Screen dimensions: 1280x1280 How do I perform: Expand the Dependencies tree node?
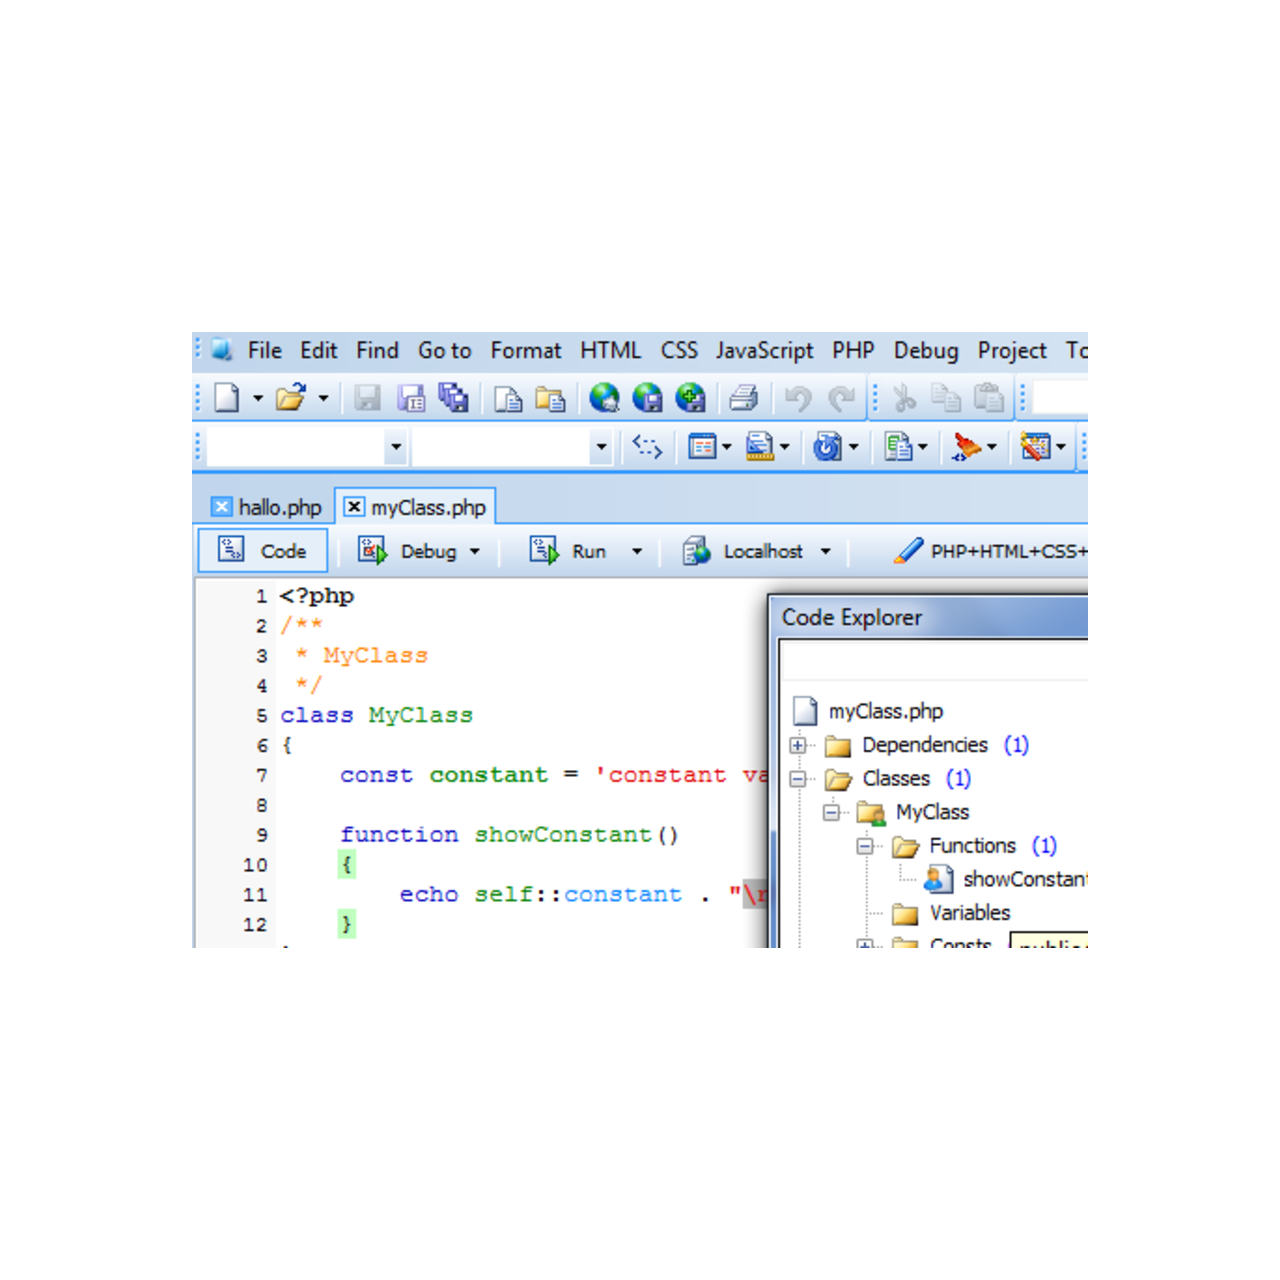coord(798,745)
